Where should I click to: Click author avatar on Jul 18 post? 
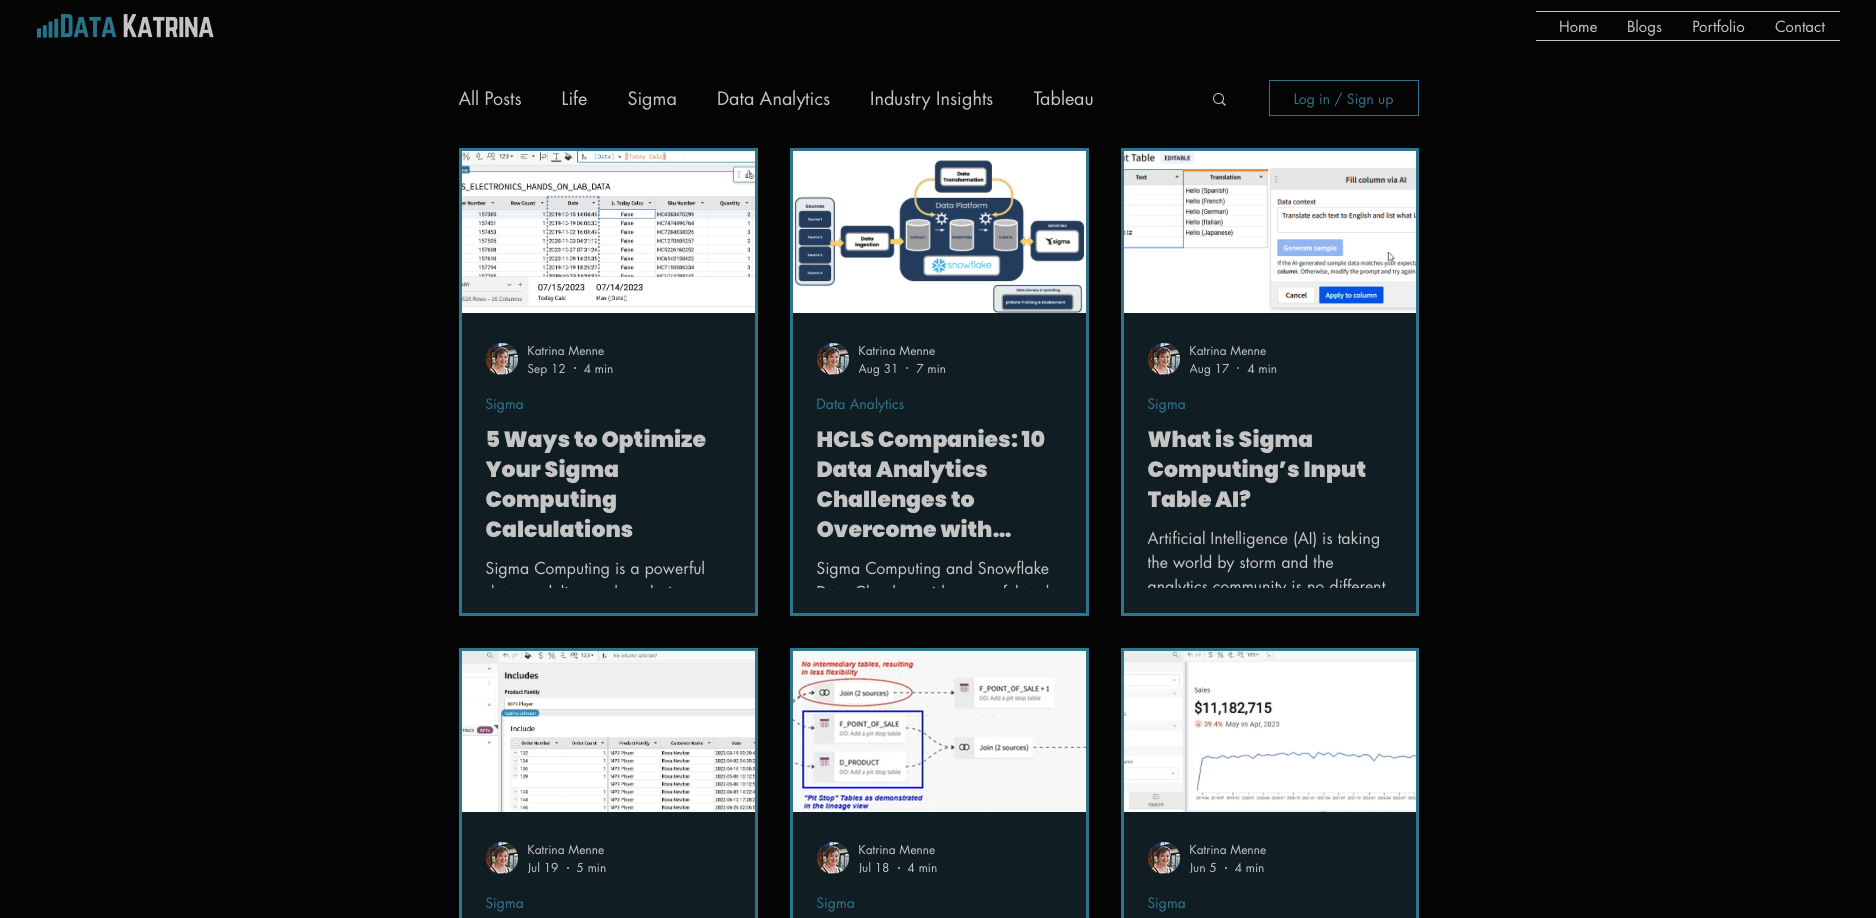832,858
